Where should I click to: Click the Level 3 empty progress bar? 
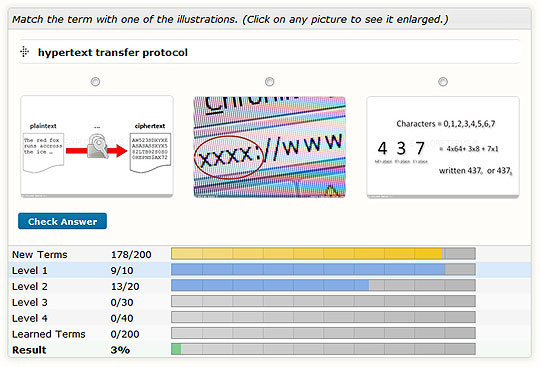[323, 301]
